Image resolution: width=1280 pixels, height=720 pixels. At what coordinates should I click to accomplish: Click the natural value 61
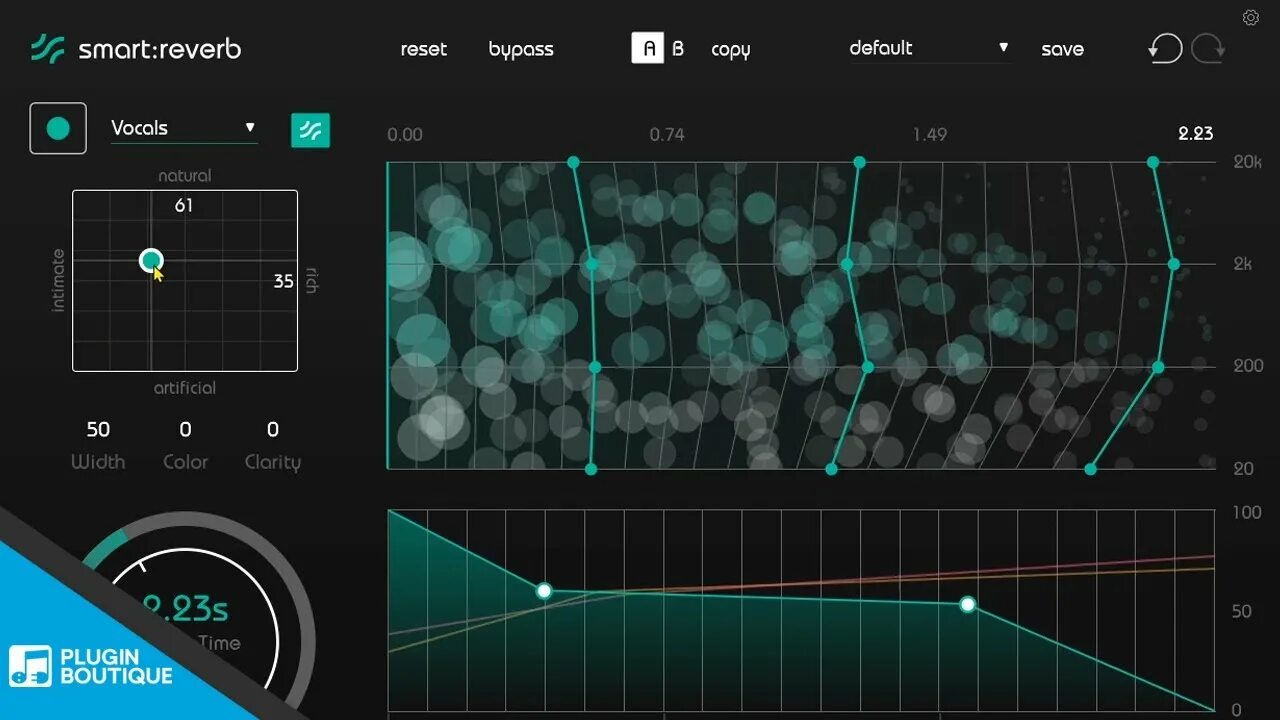click(183, 205)
